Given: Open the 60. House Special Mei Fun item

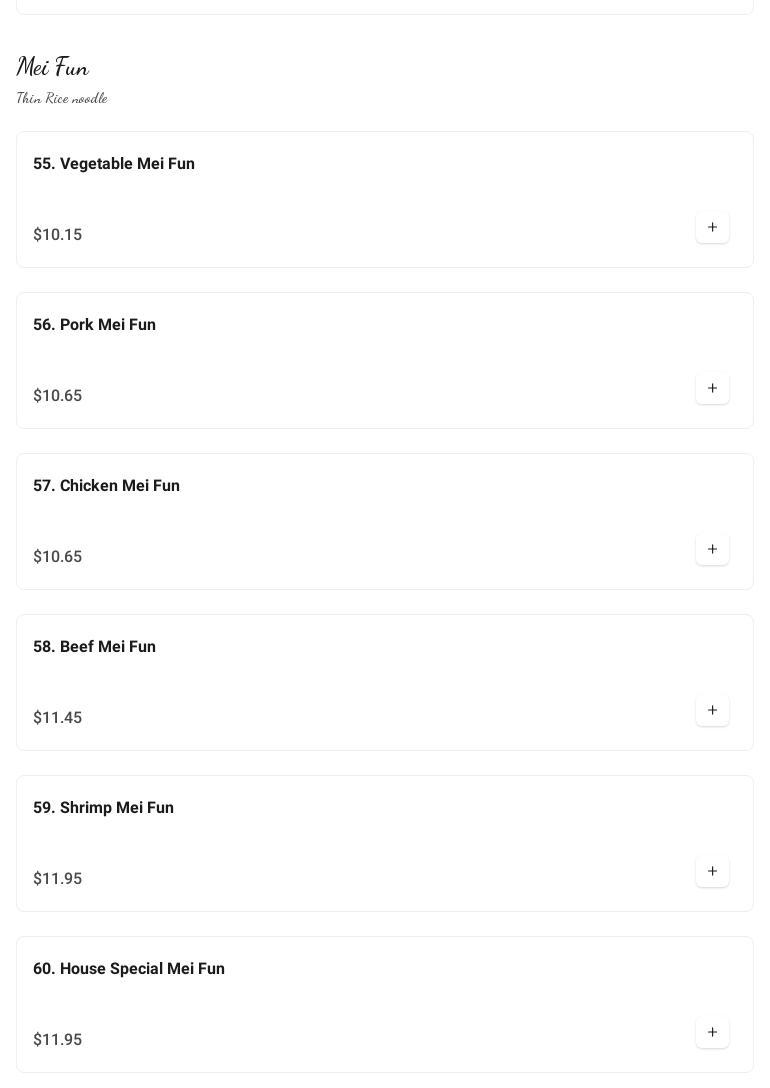Looking at the screenshot, I should tap(129, 969).
